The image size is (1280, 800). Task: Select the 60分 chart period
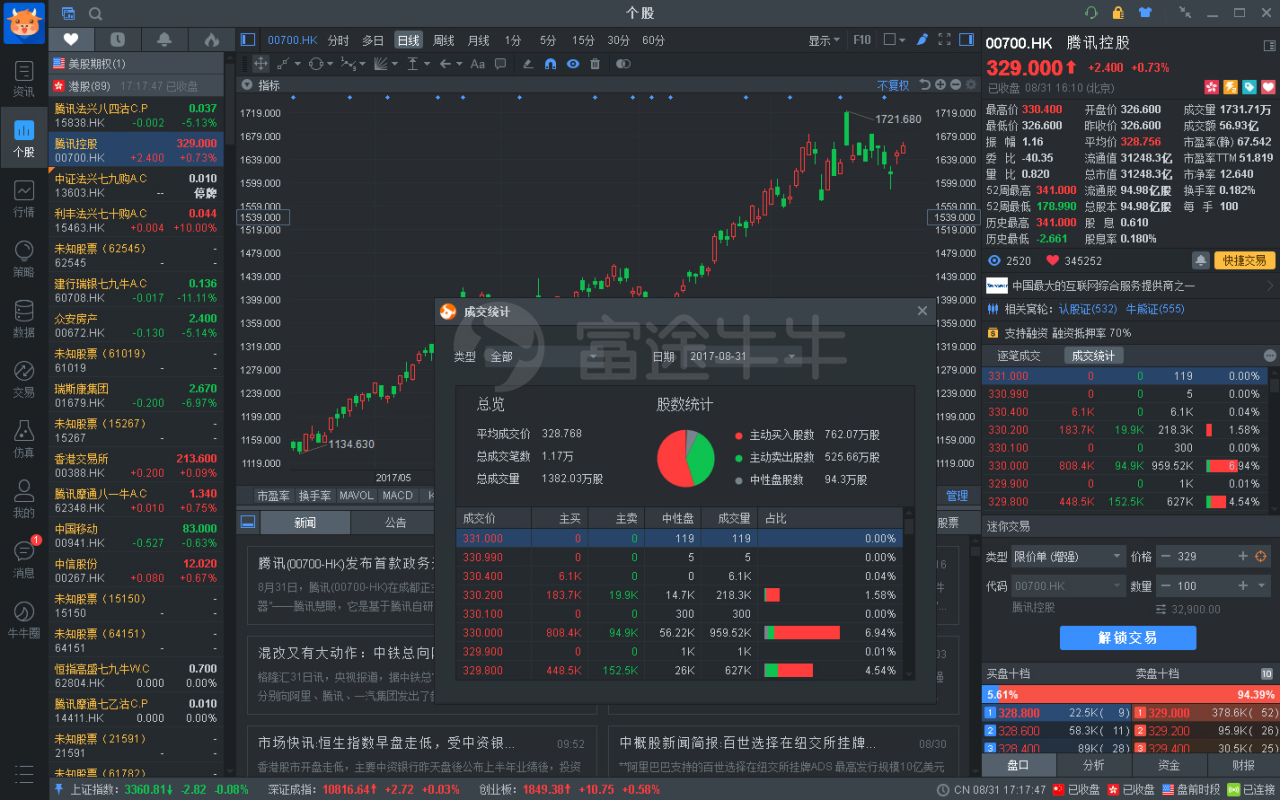click(x=653, y=40)
